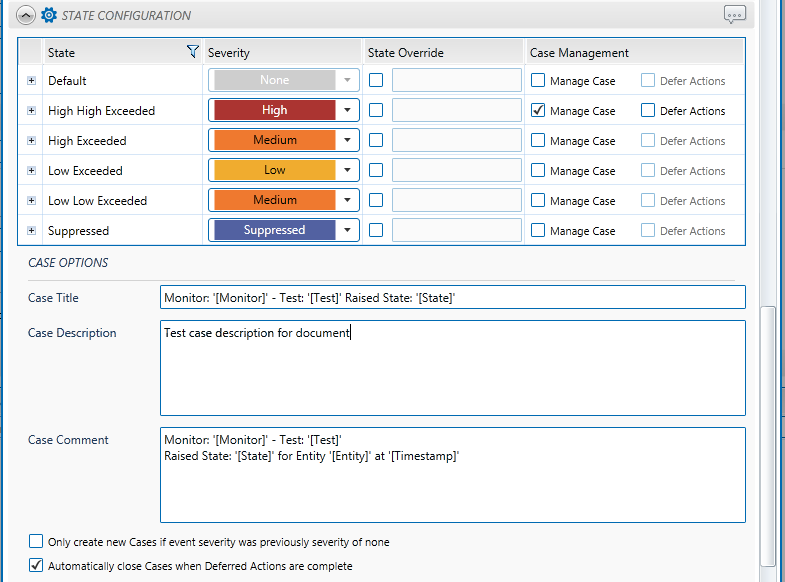Check State Override for High Exceeded
Viewport: 785px width, 582px height.
point(376,141)
